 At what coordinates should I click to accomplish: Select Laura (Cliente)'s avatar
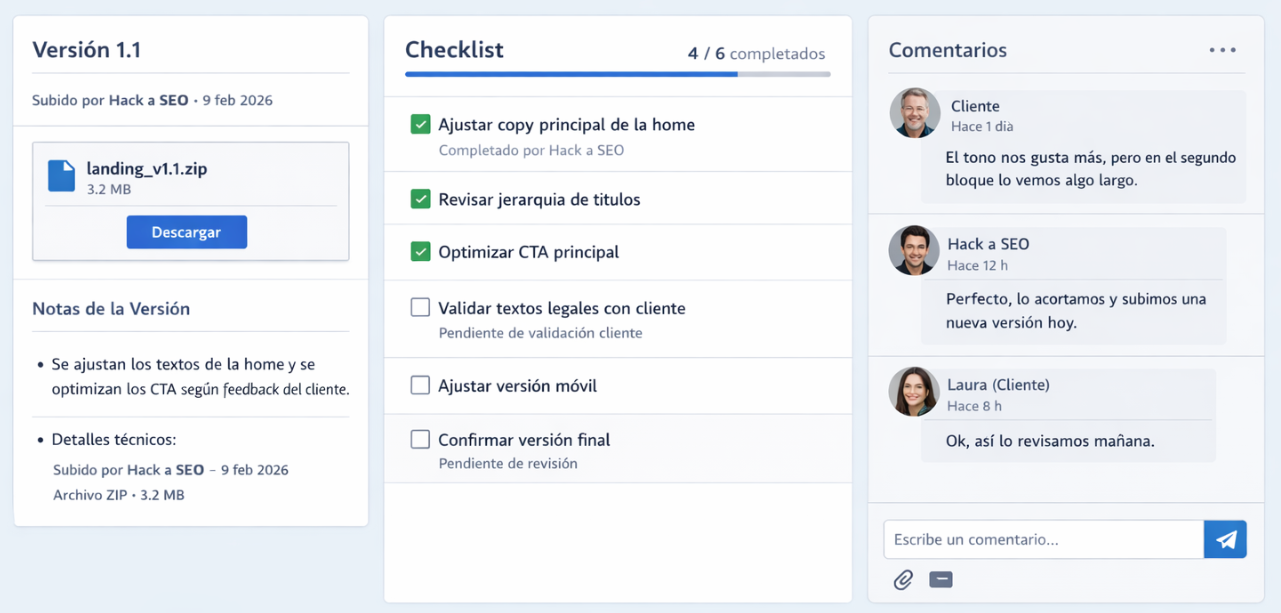(914, 391)
